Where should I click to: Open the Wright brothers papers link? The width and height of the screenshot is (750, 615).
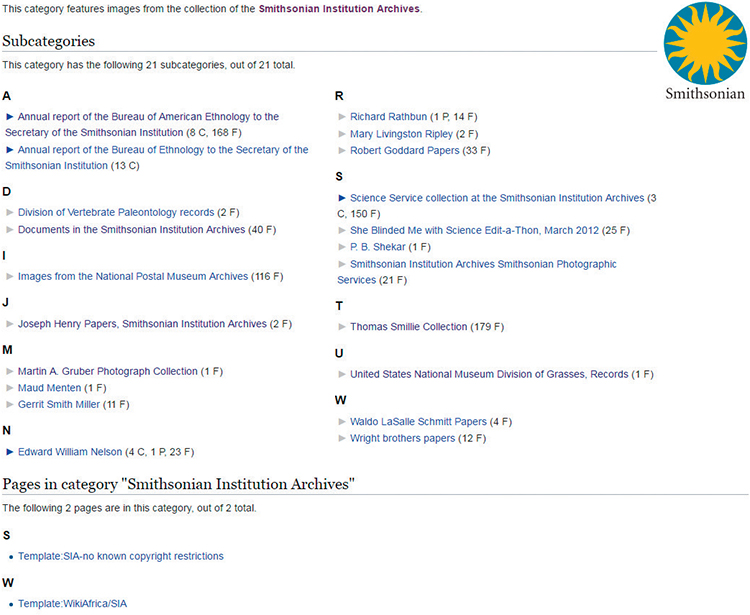[402, 438]
